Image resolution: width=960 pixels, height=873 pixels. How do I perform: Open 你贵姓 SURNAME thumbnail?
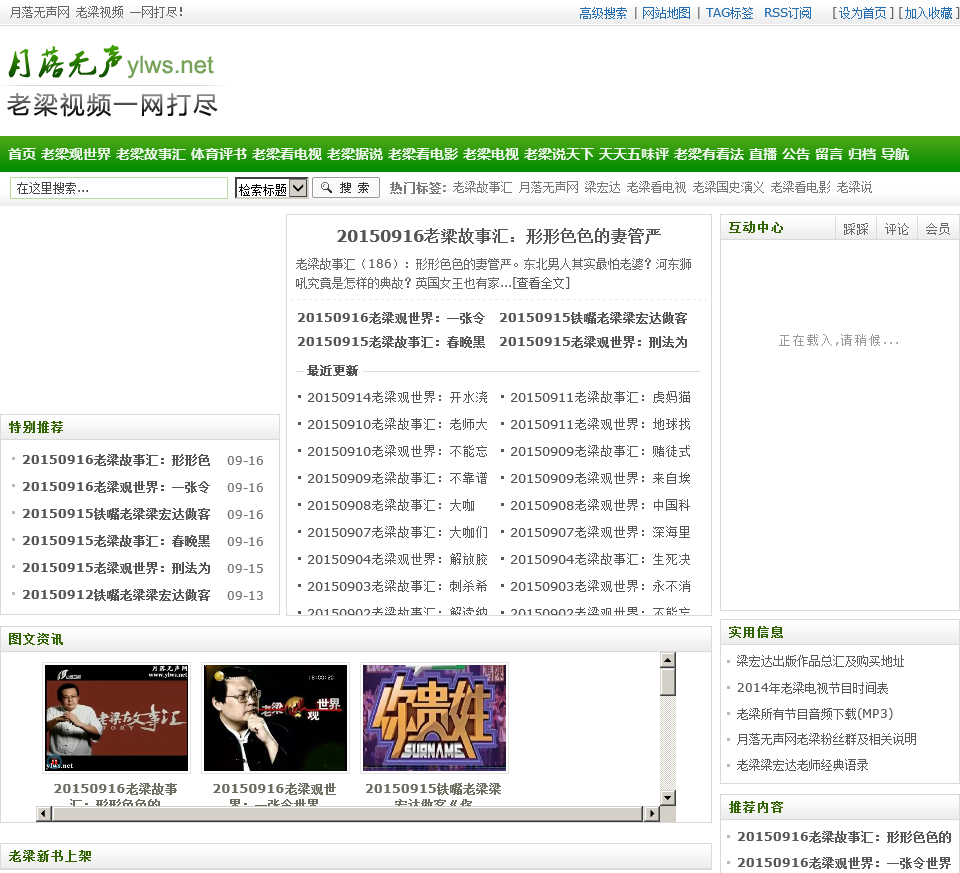tap(435, 718)
